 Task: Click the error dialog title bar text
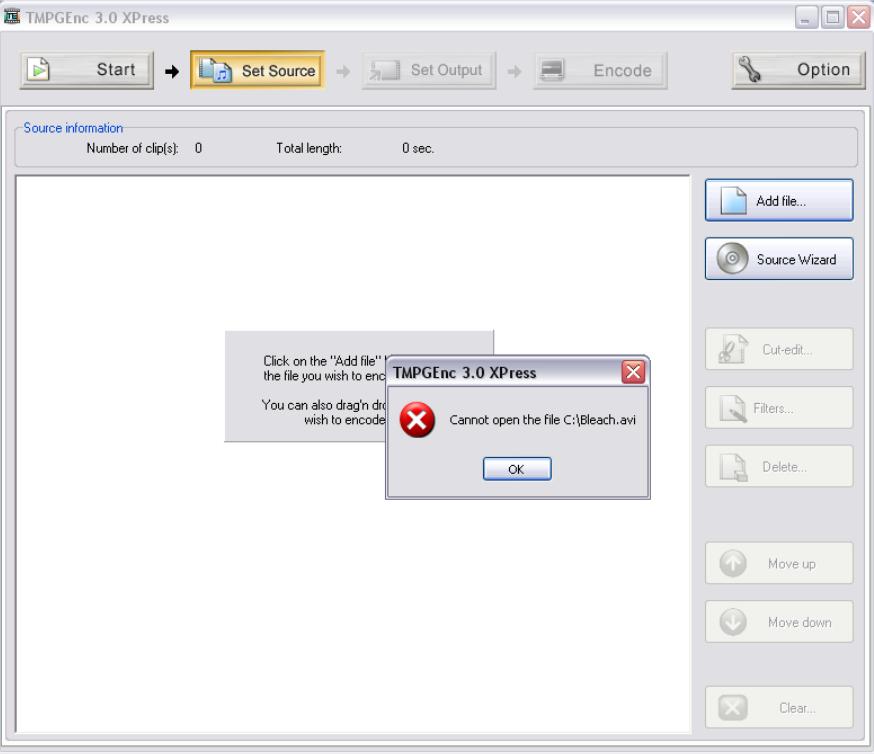(465, 373)
